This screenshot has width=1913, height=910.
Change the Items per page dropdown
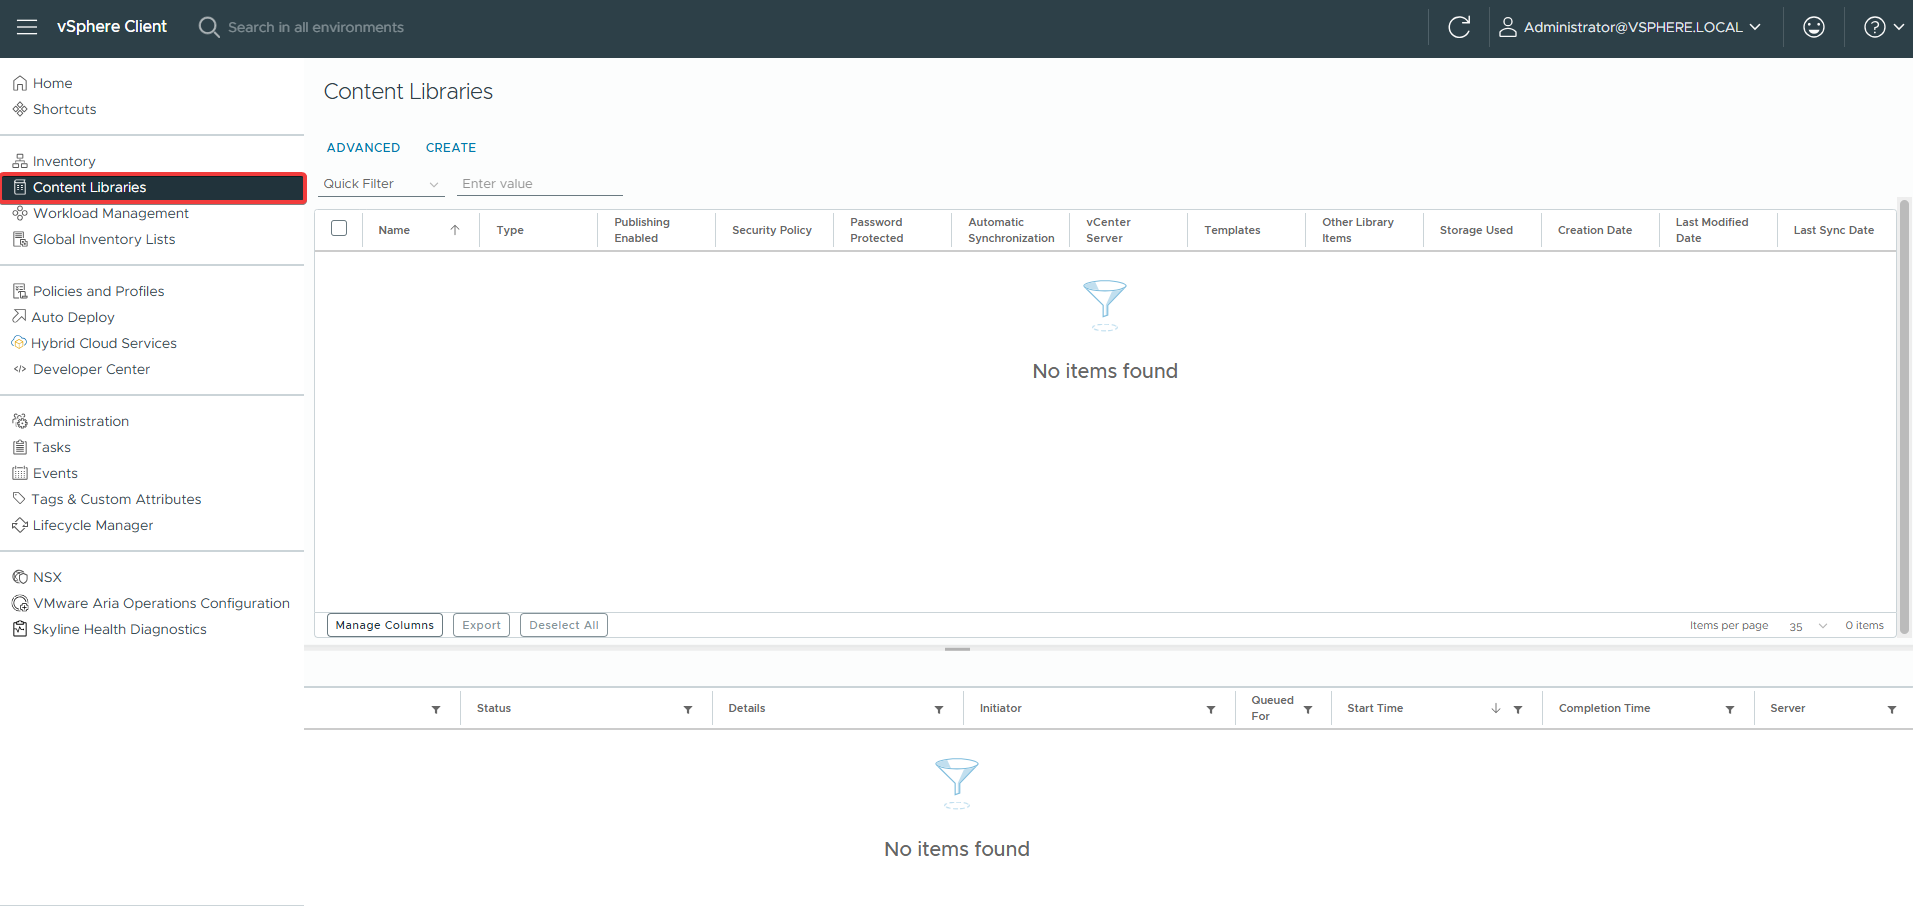1808,626
